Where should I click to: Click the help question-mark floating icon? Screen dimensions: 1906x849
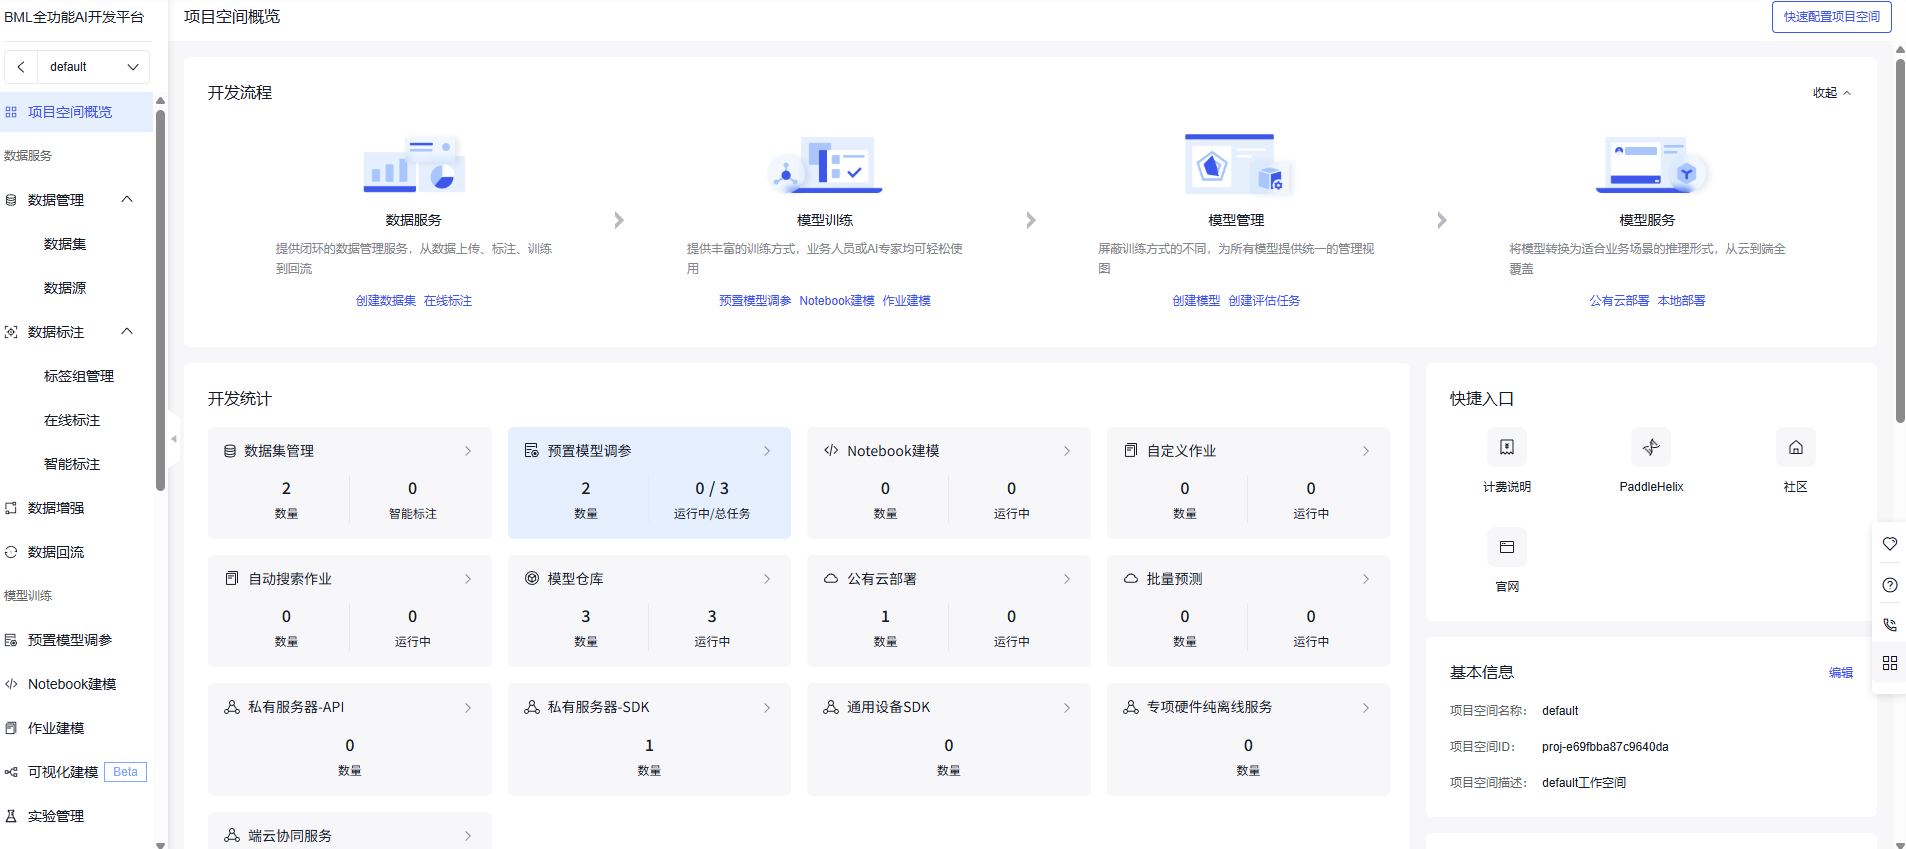(1890, 585)
